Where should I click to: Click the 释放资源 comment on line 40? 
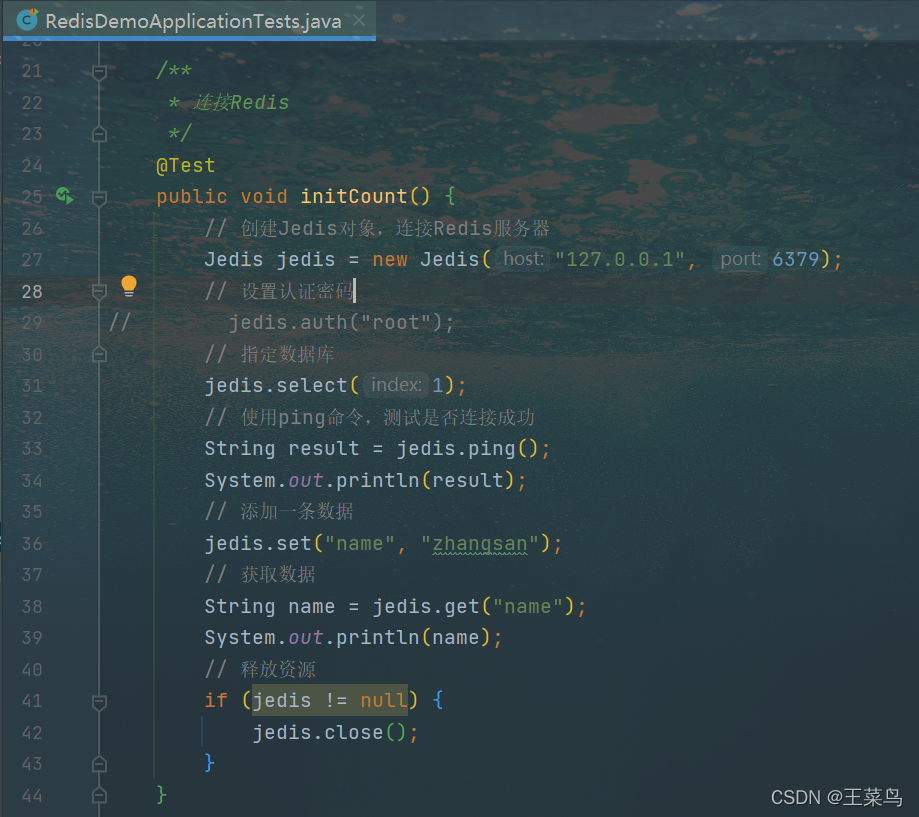260,669
